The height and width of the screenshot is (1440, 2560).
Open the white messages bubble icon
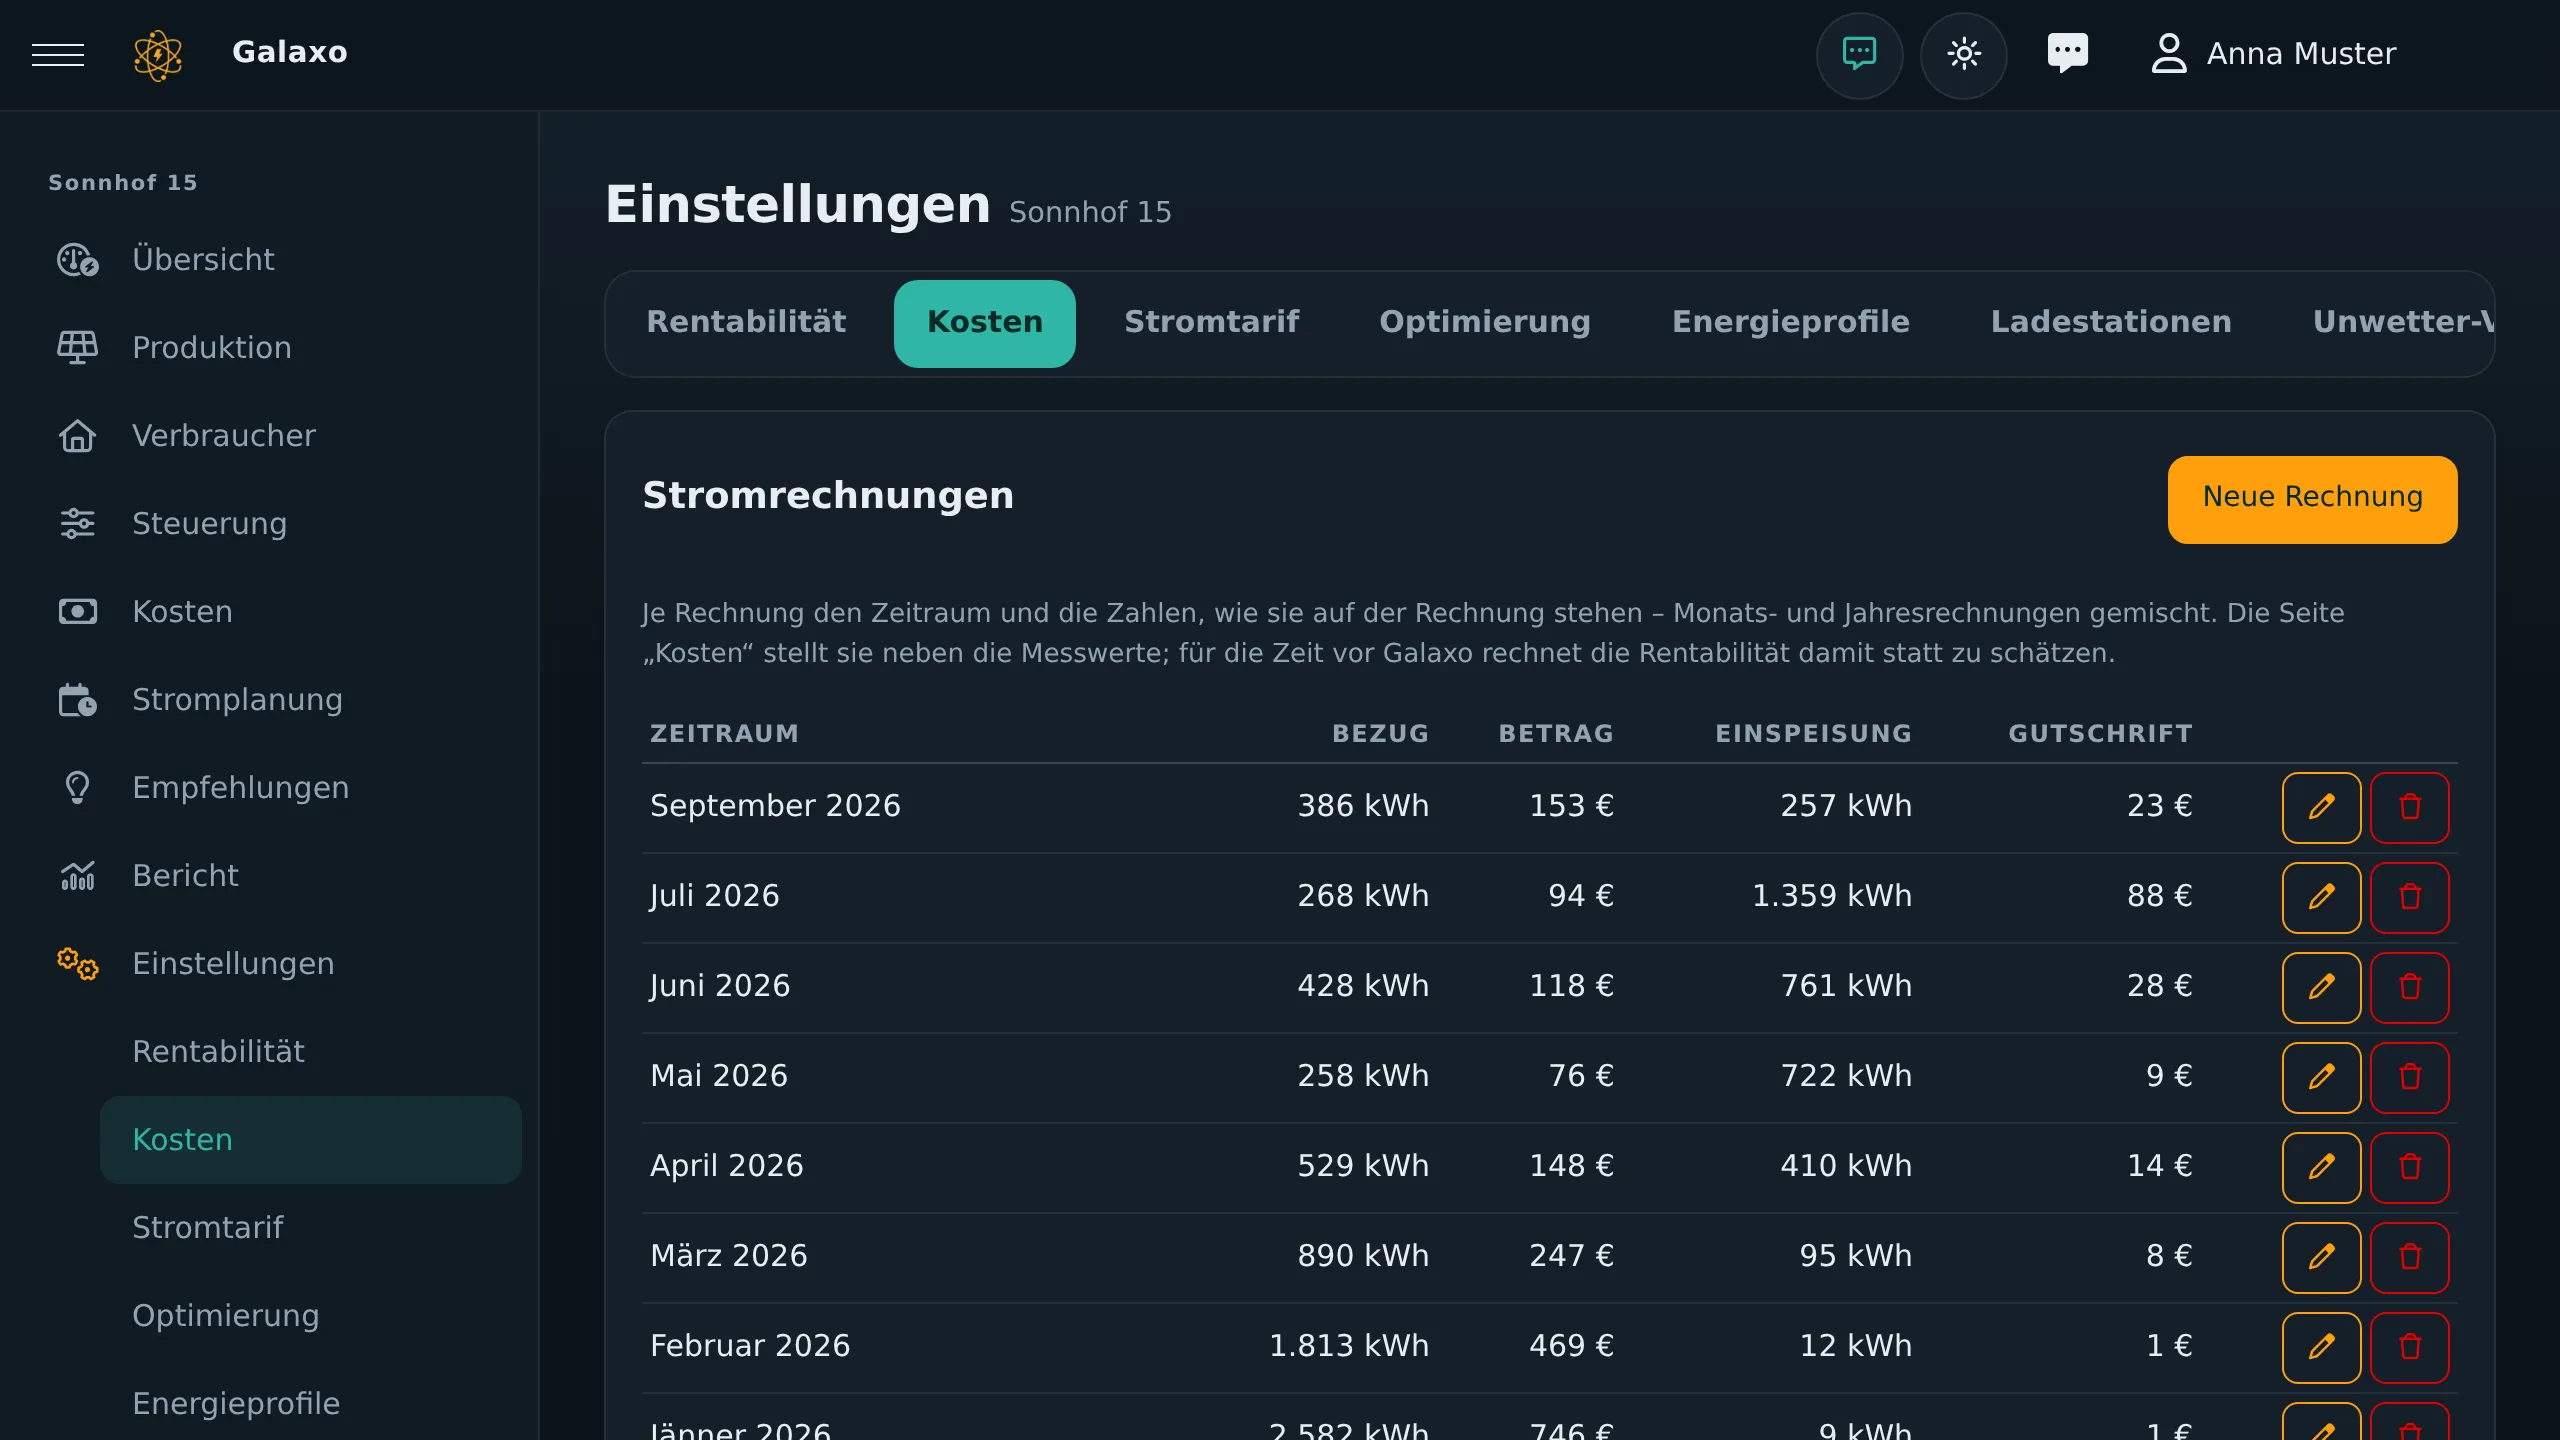tap(2067, 54)
